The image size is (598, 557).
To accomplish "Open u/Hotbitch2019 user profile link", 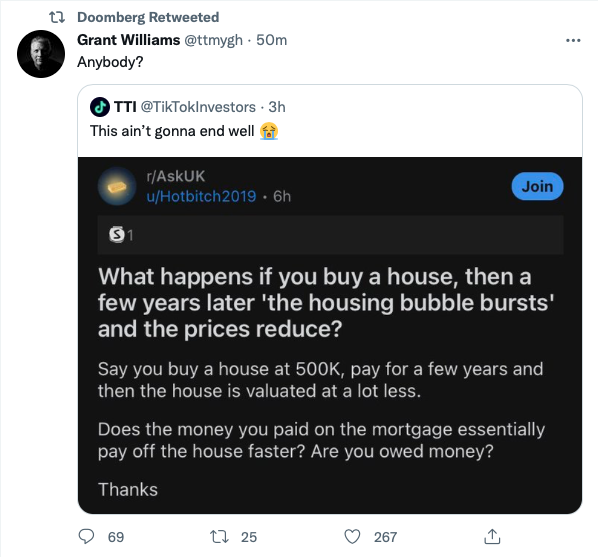I will [x=201, y=196].
